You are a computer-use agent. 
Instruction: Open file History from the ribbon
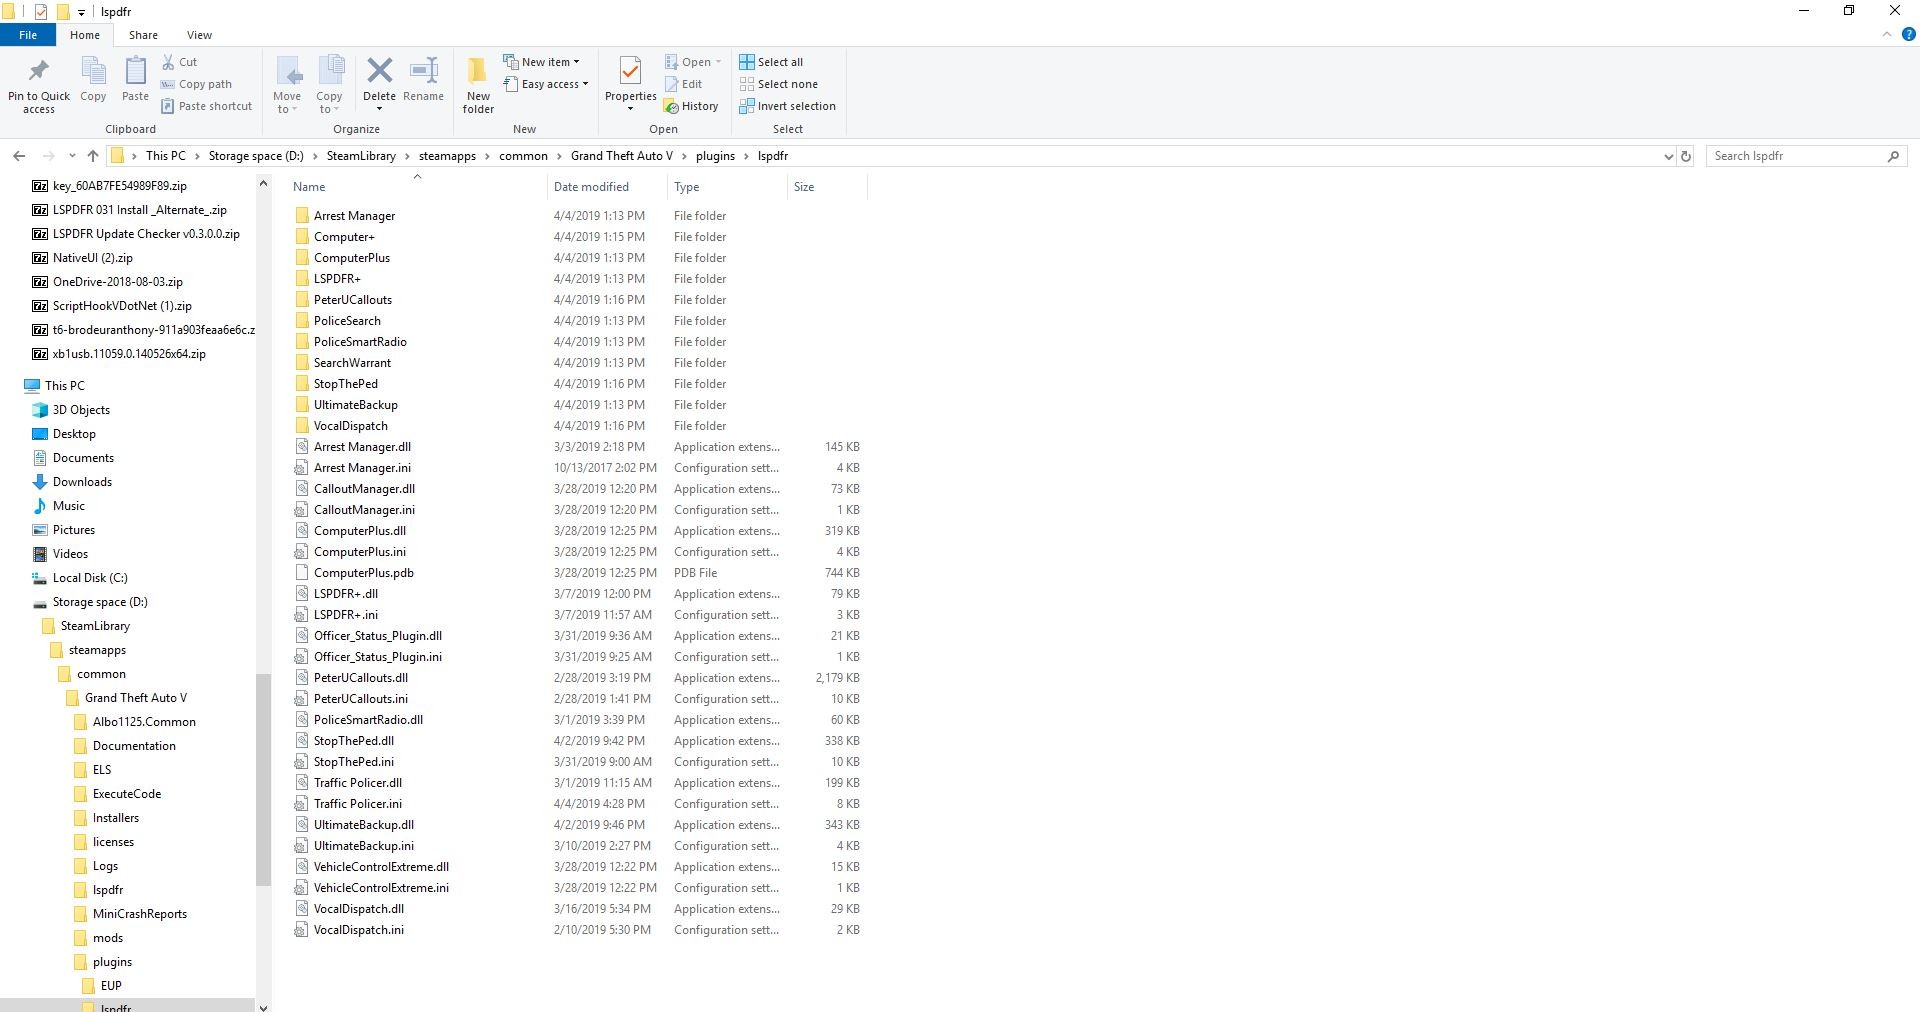click(x=691, y=106)
